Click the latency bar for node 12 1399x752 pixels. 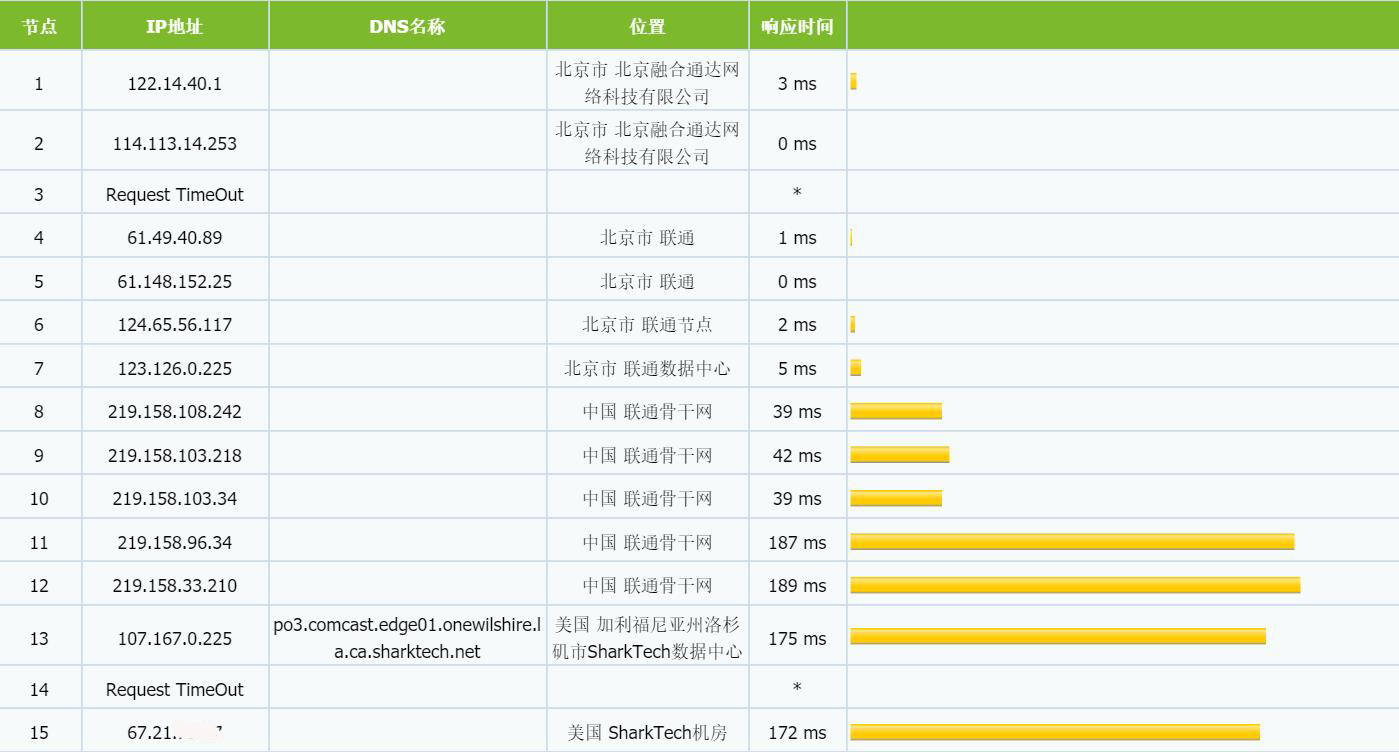(x=1075, y=585)
